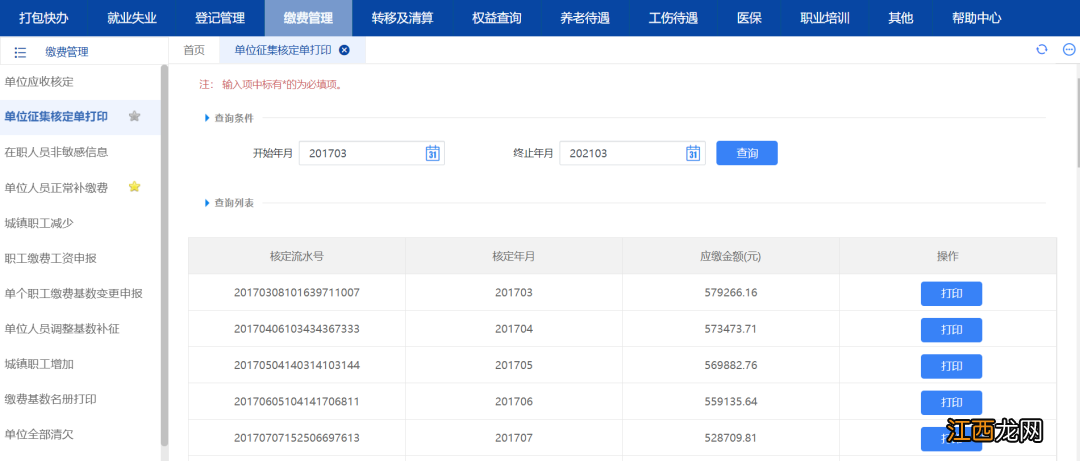
Task: Click the 查询 button
Action: pyautogui.click(x=746, y=153)
